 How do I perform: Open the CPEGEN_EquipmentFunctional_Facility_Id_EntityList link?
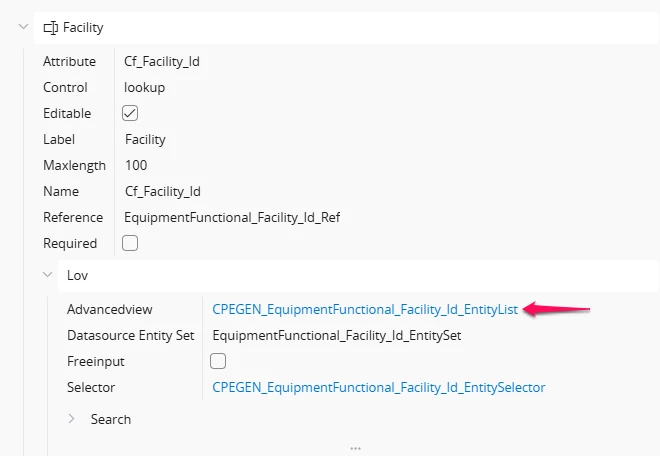365,309
